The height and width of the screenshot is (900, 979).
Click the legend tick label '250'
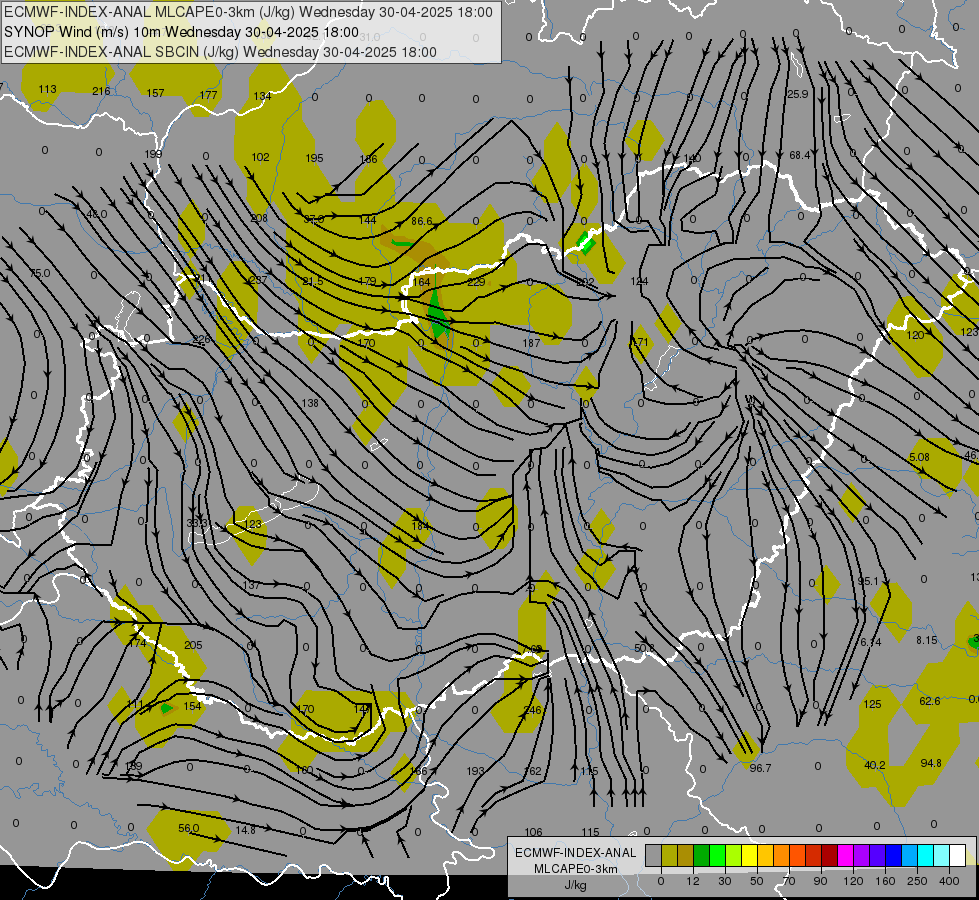point(917,881)
